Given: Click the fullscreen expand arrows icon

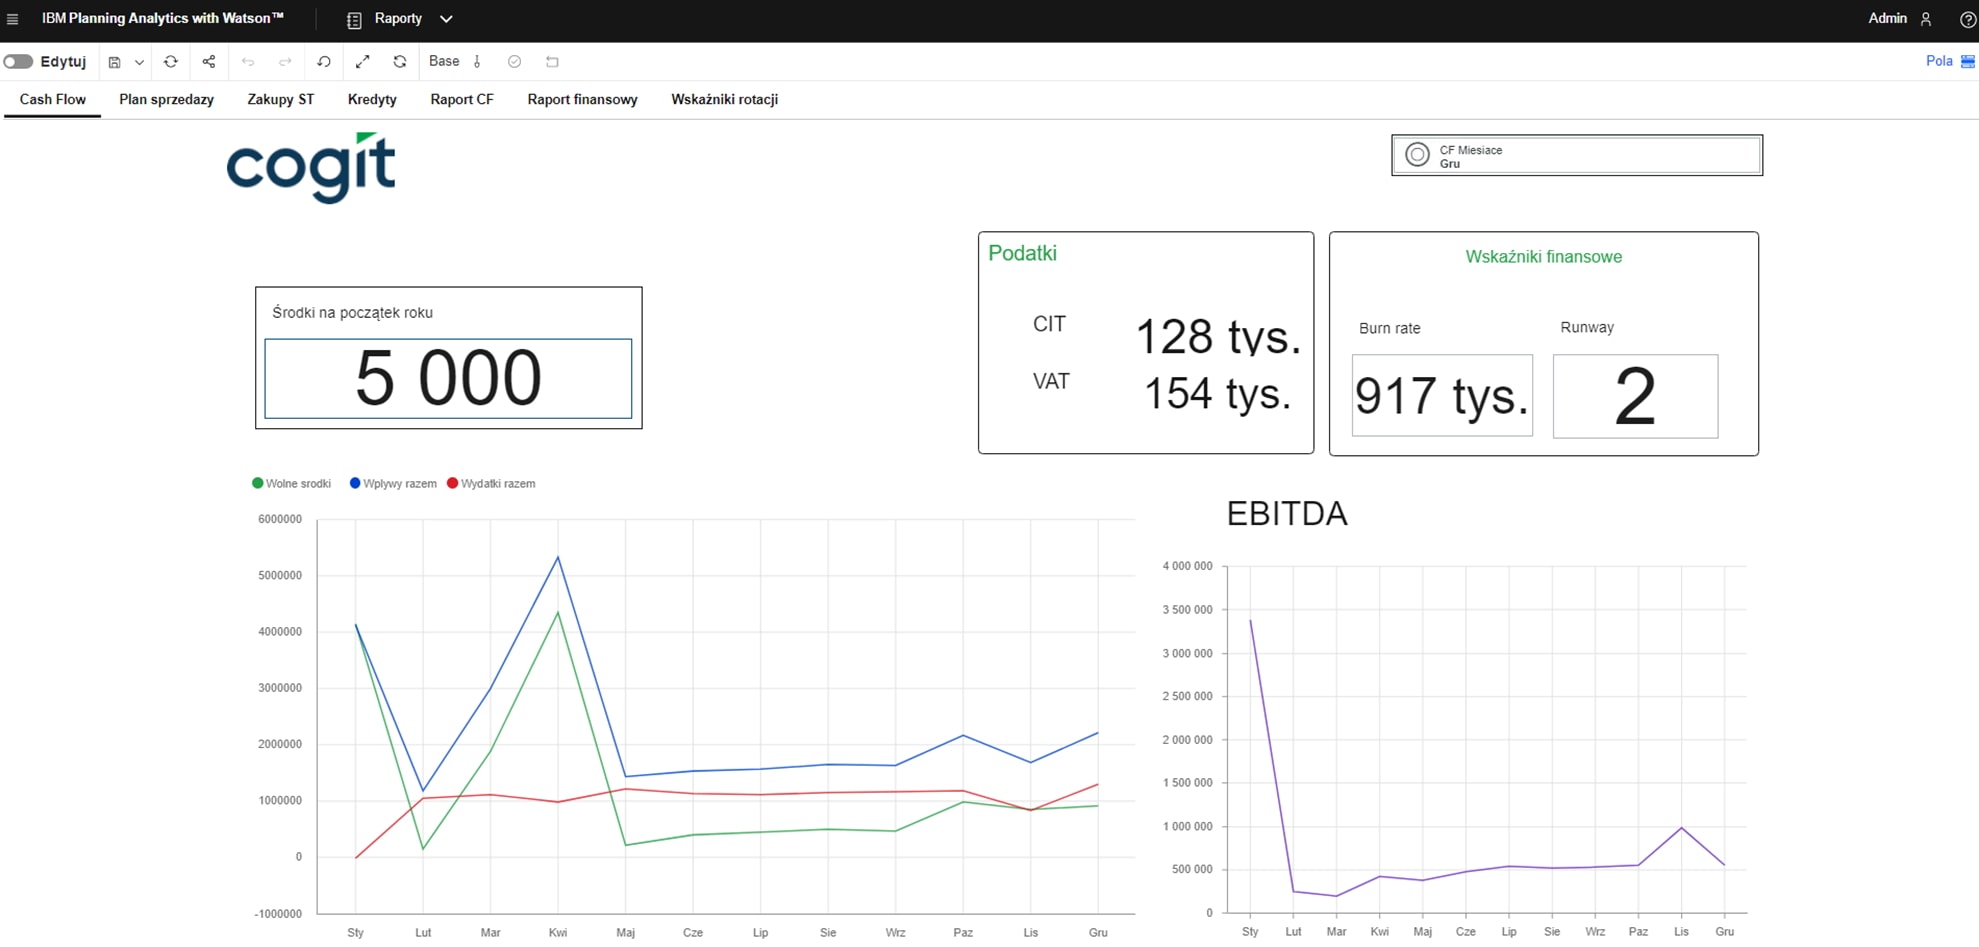Looking at the screenshot, I should pos(363,62).
